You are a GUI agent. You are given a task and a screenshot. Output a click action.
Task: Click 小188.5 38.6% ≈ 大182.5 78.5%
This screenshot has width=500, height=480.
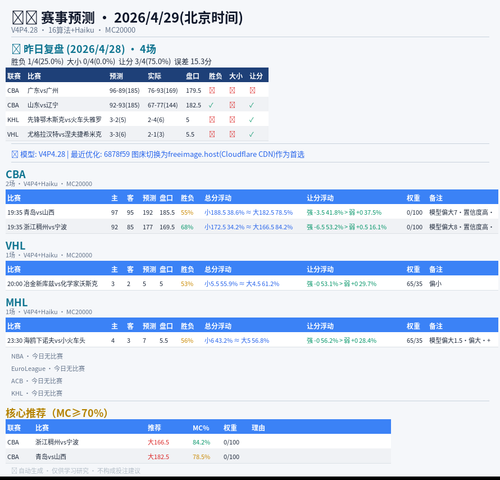point(248,212)
